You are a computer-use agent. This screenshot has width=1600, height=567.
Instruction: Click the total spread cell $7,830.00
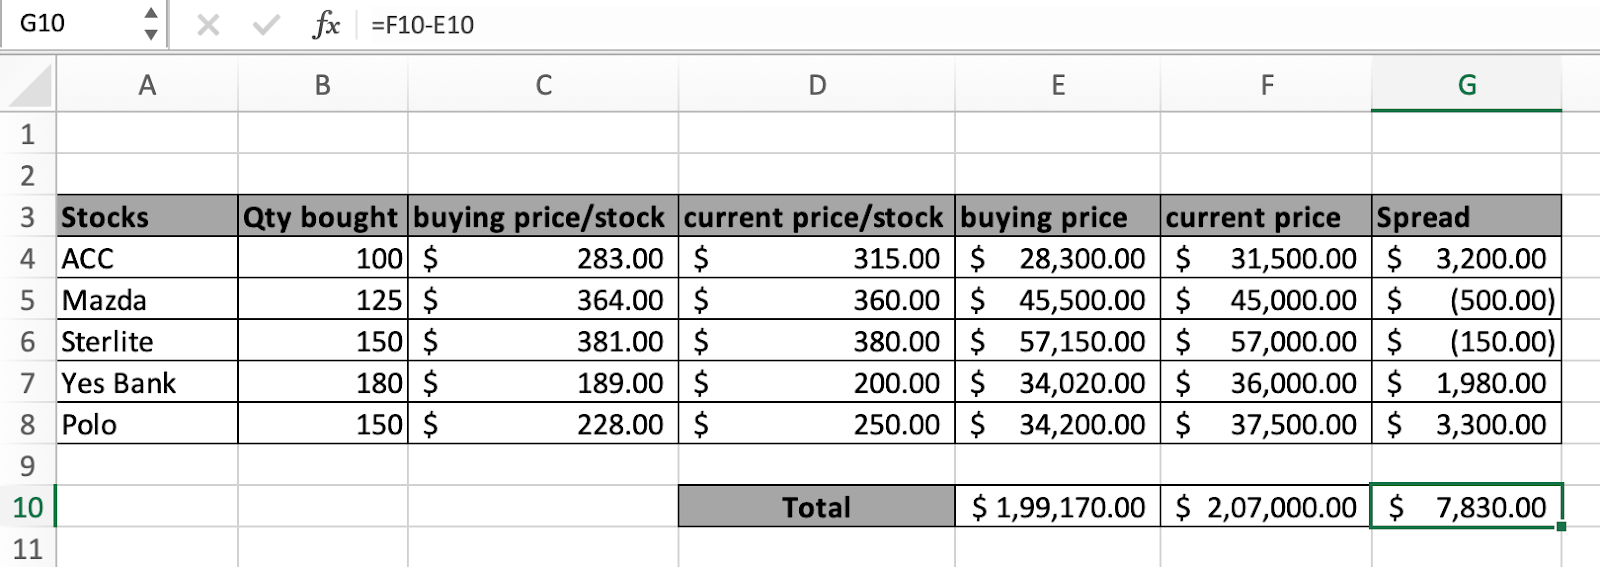[x=1466, y=507]
